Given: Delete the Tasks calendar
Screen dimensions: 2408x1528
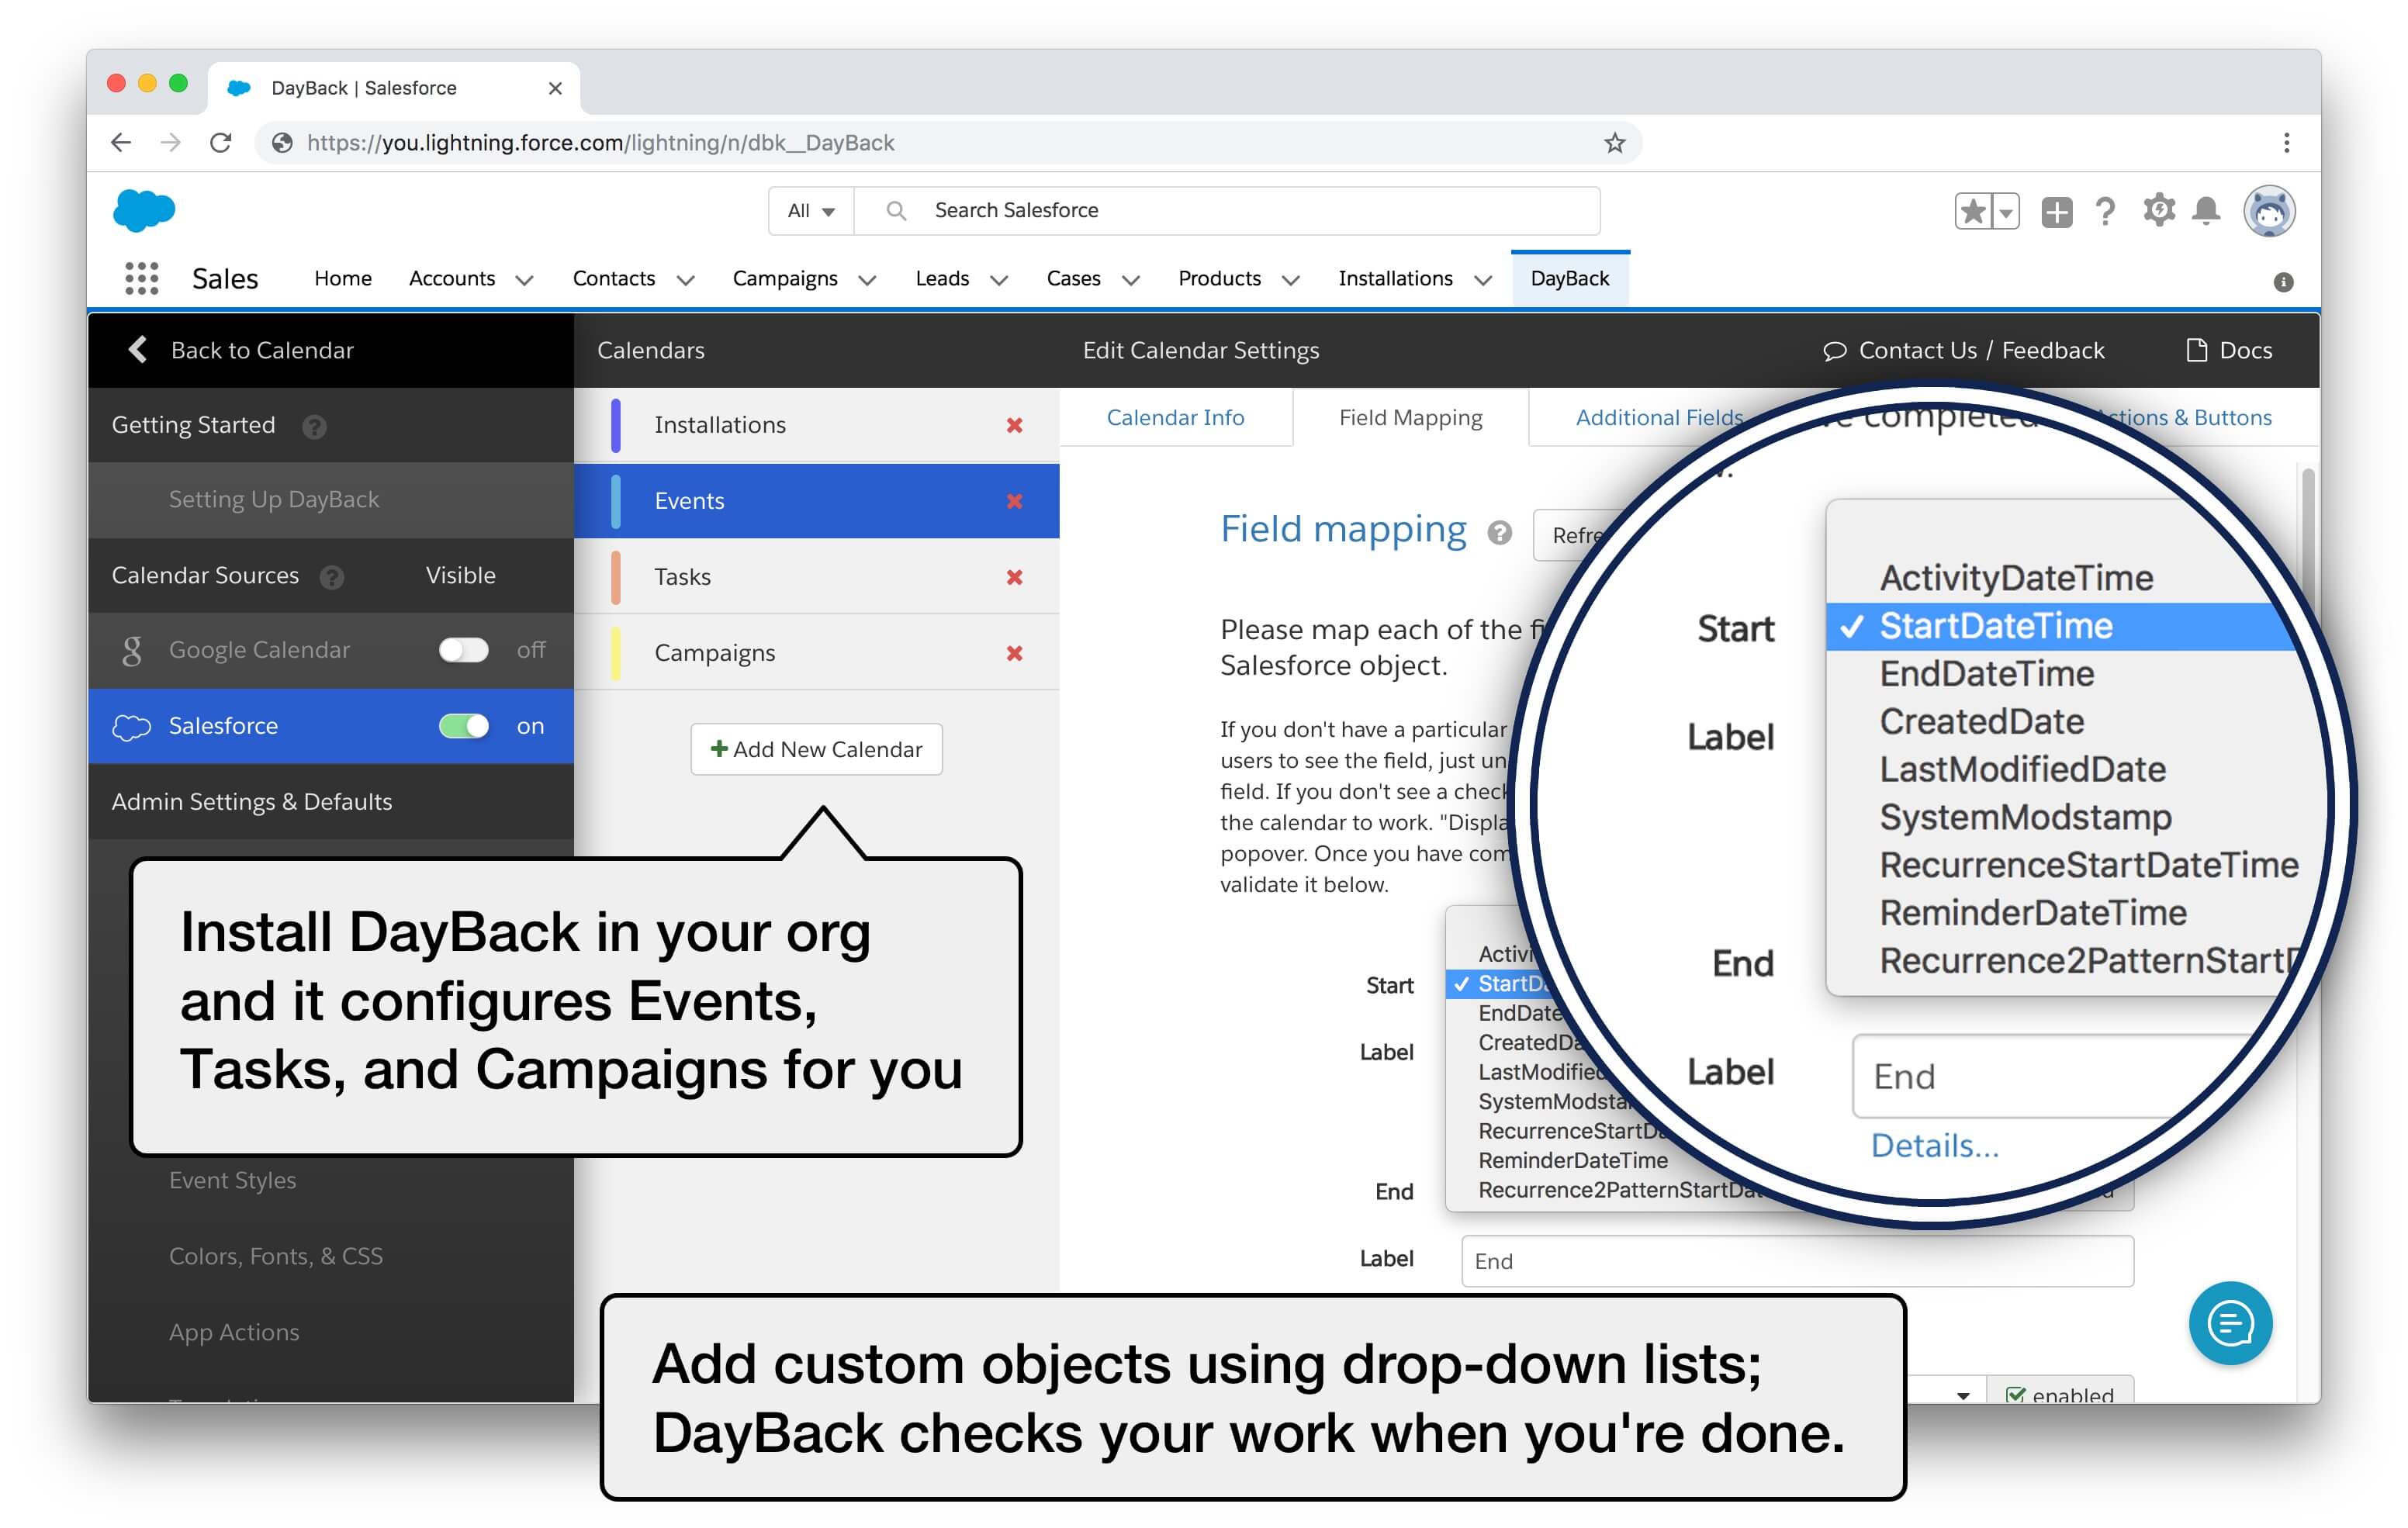Looking at the screenshot, I should tap(1014, 577).
